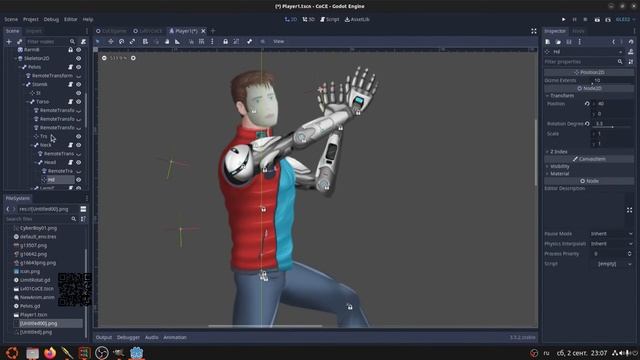Activate the Ruler mode tool
Image resolution: width=640 pixels, height=360 pixels.
coord(178,42)
